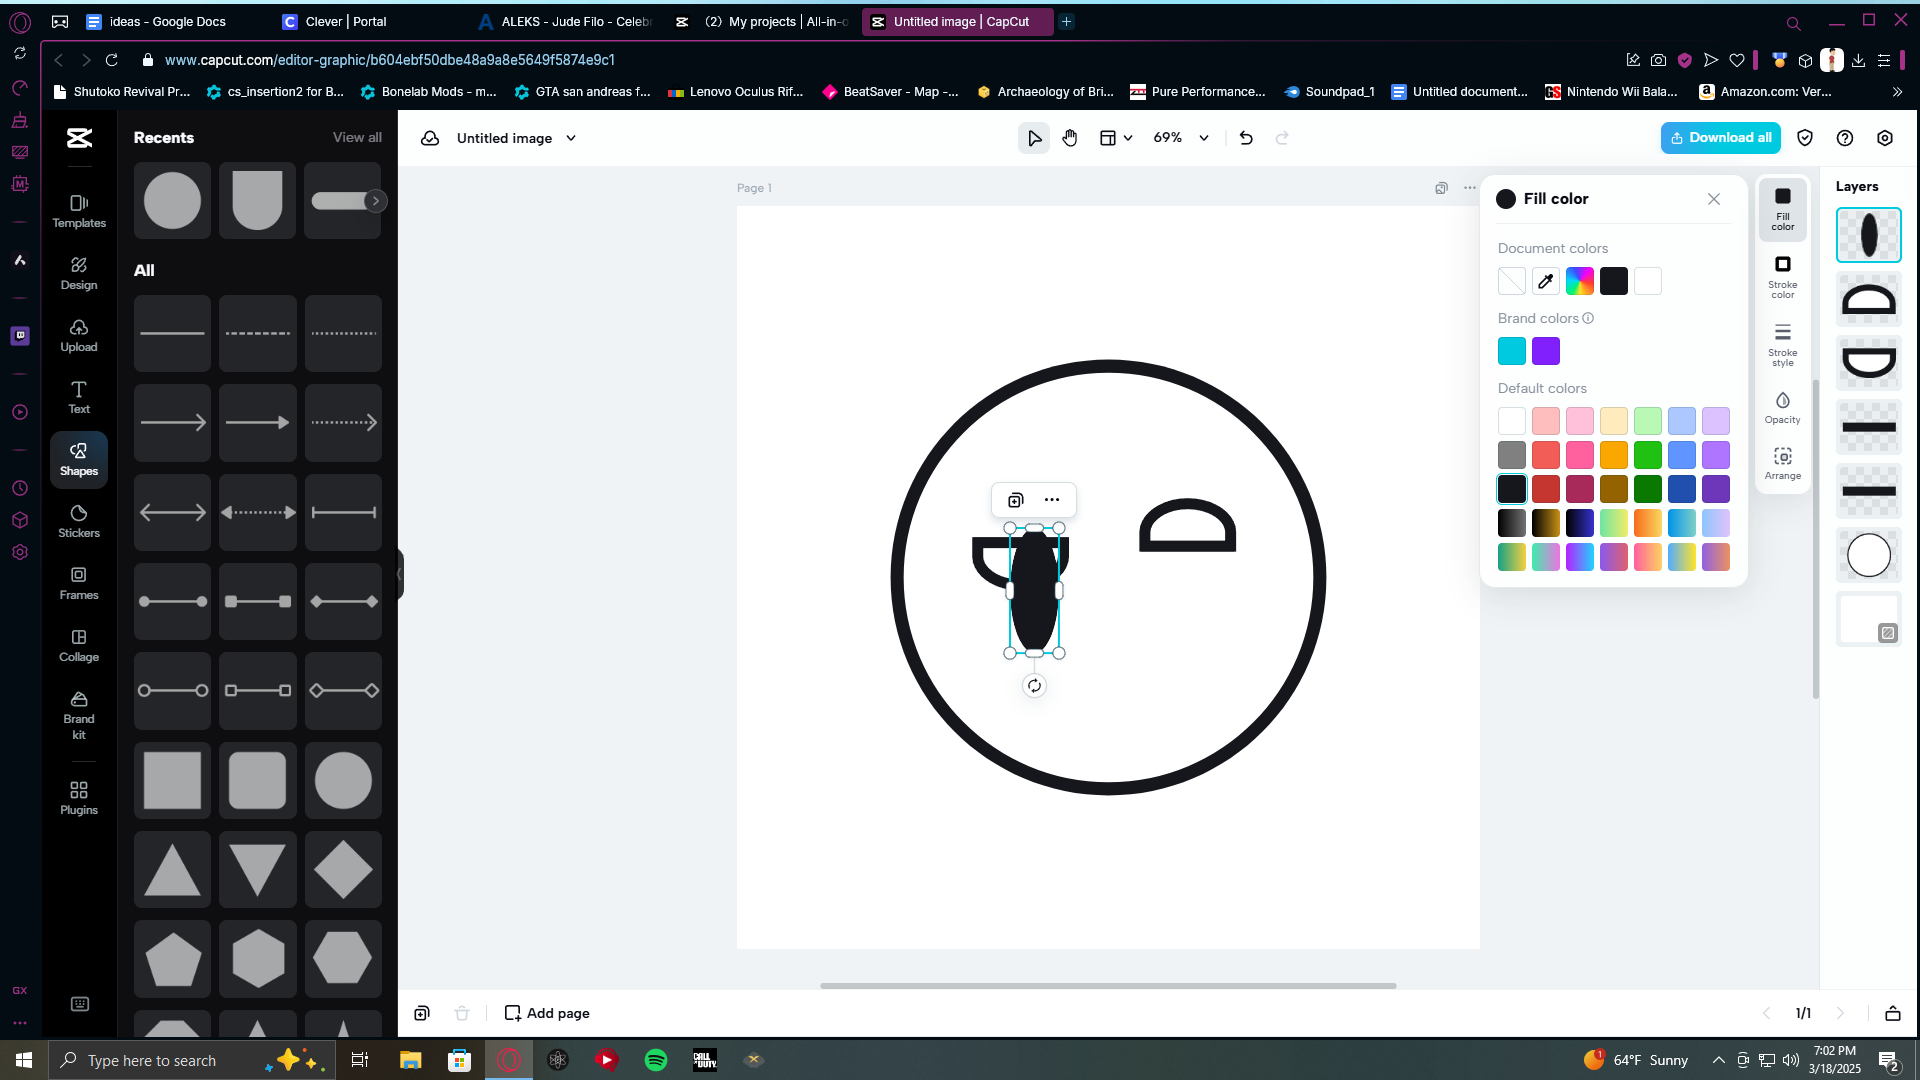Screen dimensions: 1920x1080
Task: Duplicate the selected shape from floating toolbar
Action: point(1016,500)
